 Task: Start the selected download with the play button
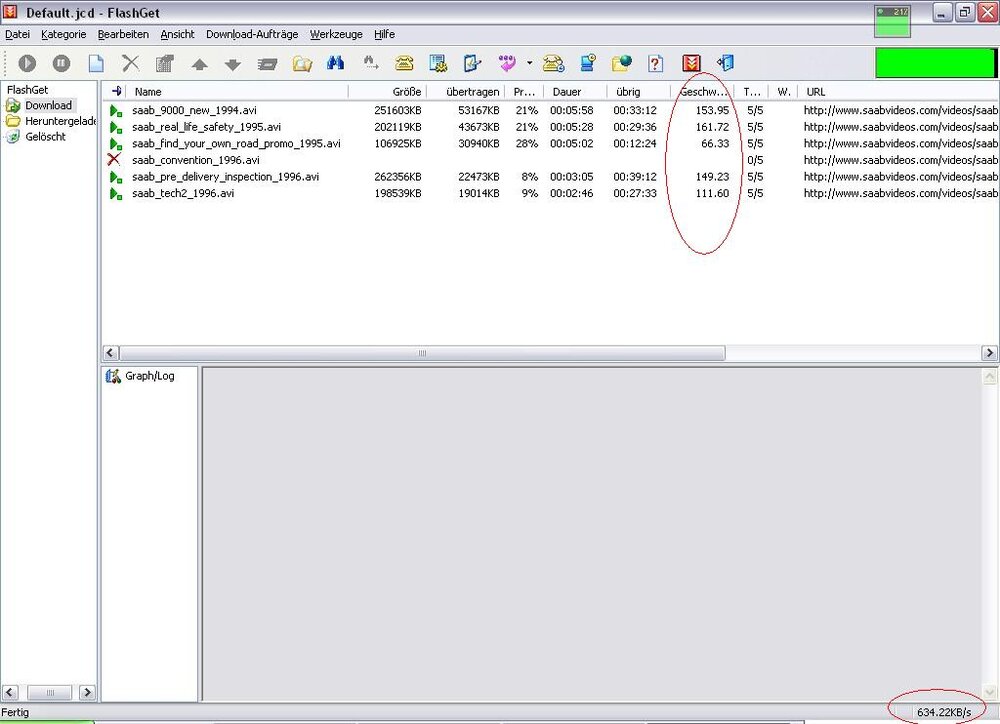click(x=27, y=63)
